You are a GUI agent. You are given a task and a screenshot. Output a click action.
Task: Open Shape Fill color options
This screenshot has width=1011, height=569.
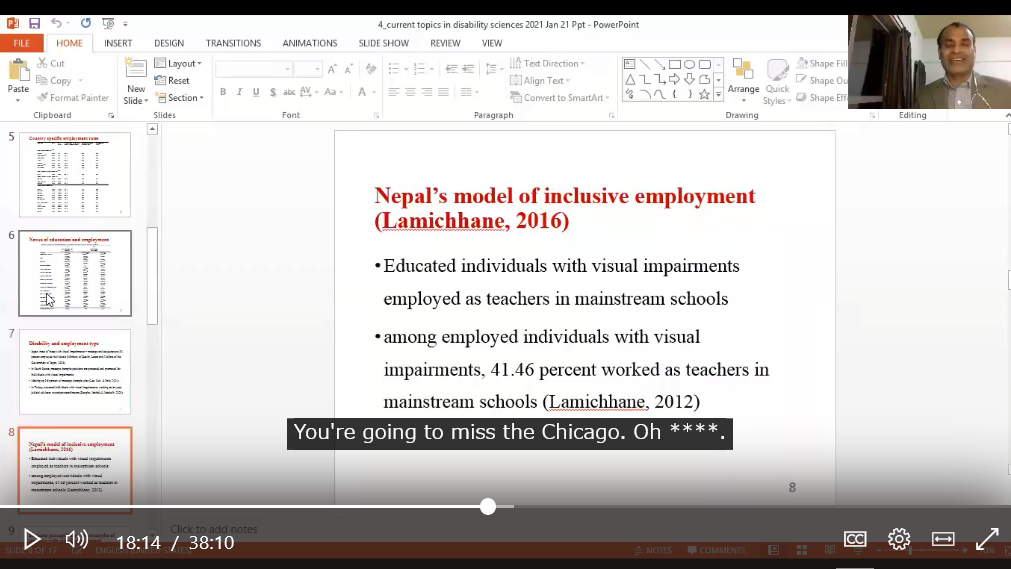821,63
